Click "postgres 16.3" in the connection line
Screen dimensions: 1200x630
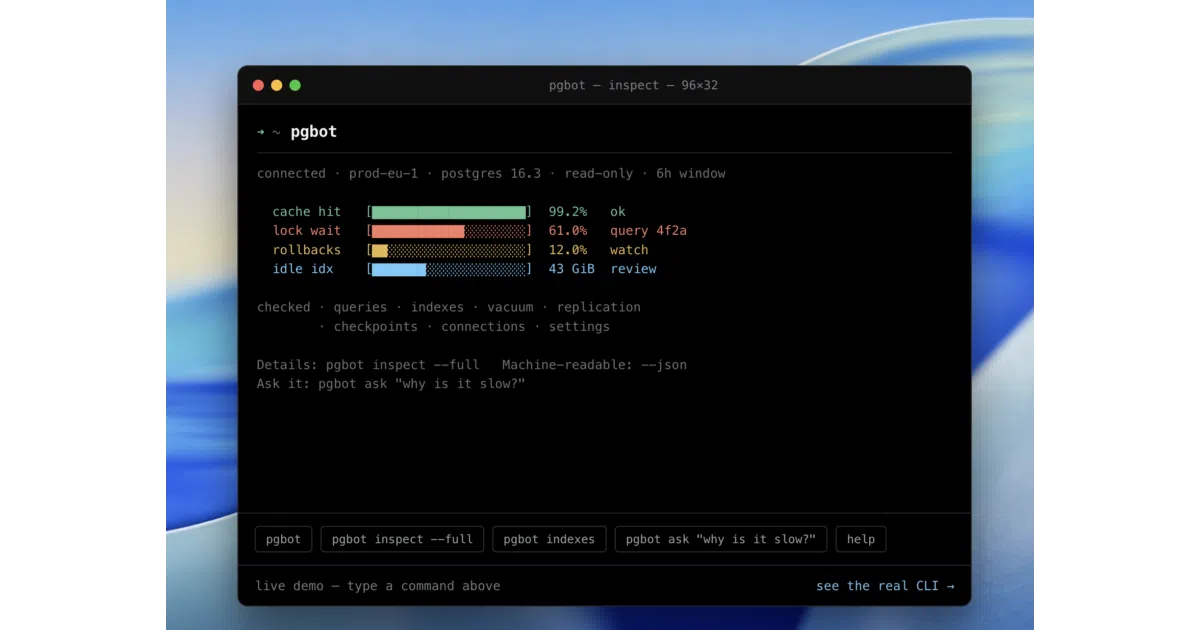(x=491, y=174)
